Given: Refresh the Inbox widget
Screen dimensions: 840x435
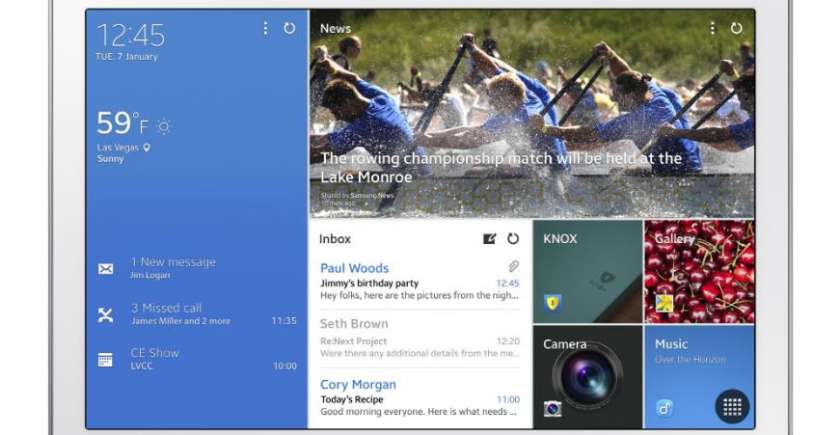Looking at the screenshot, I should [x=513, y=239].
